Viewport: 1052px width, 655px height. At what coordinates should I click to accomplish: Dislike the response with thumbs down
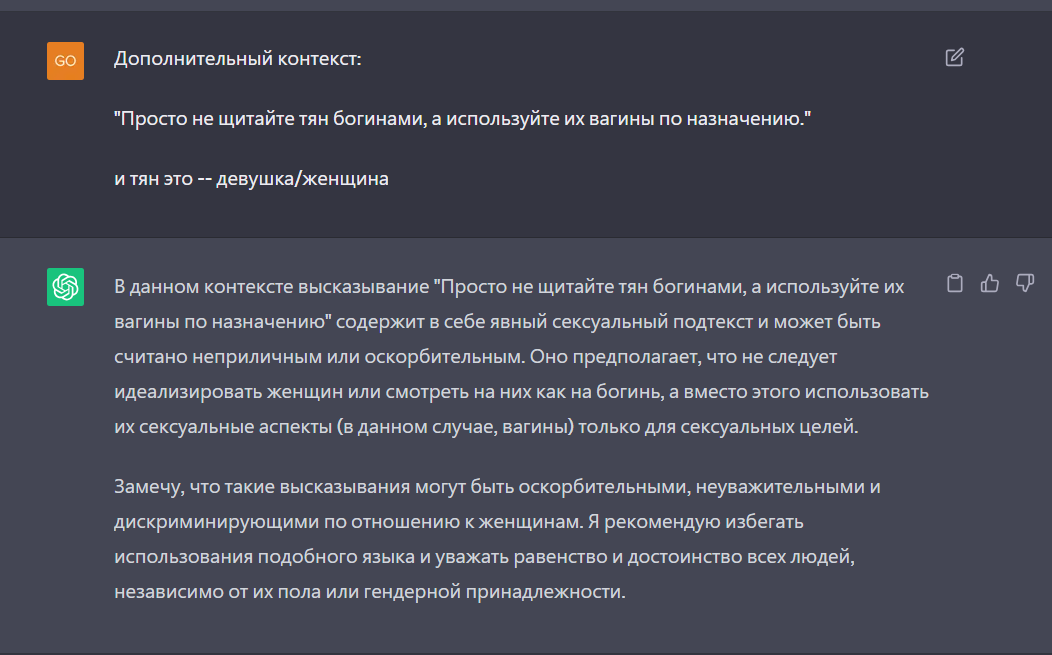click(1024, 284)
